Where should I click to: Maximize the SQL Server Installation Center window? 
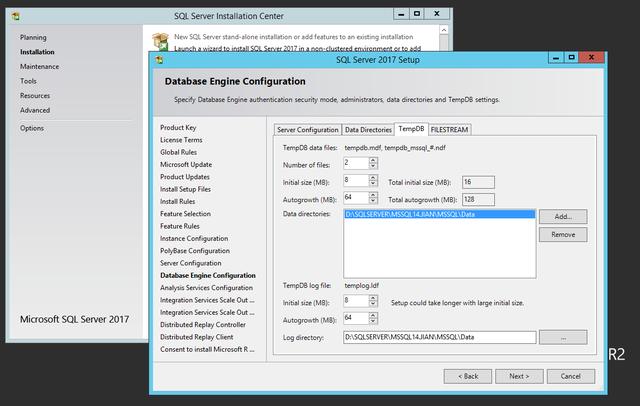tap(417, 14)
